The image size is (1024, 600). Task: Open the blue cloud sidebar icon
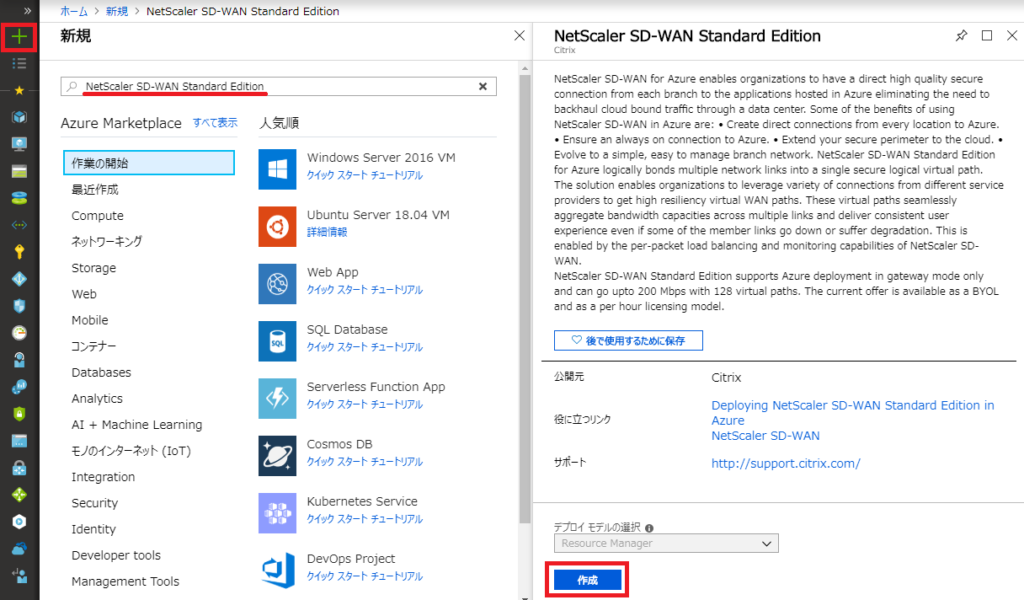pos(19,548)
